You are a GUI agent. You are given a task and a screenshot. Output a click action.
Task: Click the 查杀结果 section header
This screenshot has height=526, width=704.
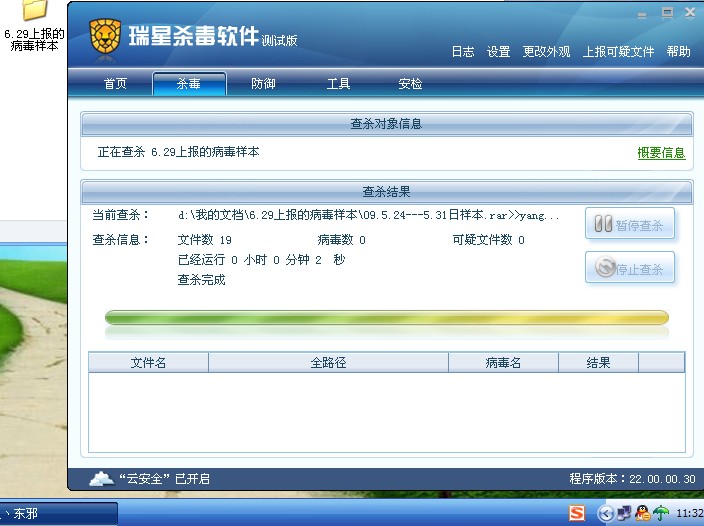point(387,192)
